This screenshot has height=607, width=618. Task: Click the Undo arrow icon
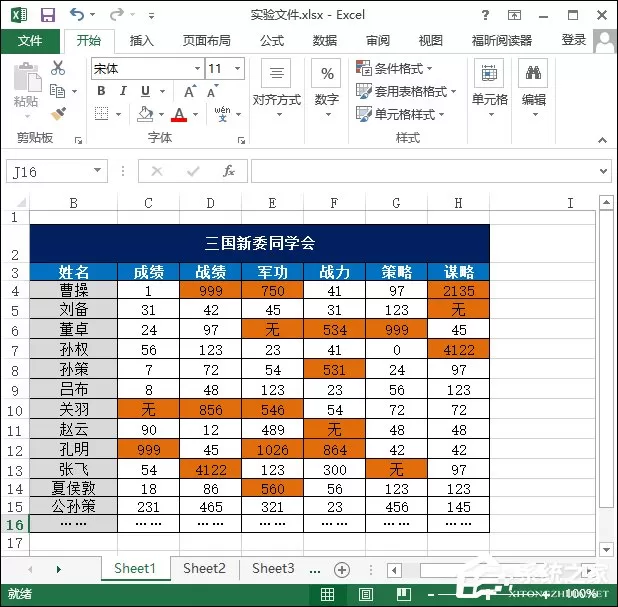coord(77,15)
